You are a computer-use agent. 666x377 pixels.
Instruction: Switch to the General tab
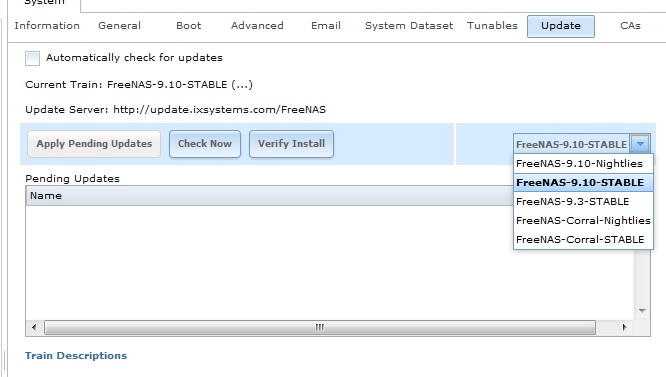point(119,26)
